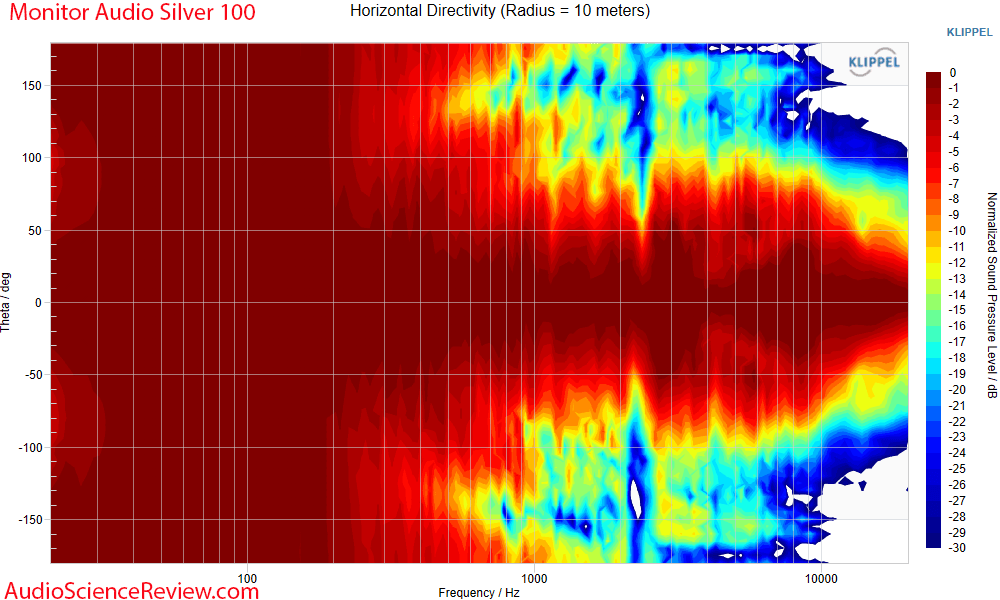Click the 1000 tick on the Frequency axis

(534, 578)
